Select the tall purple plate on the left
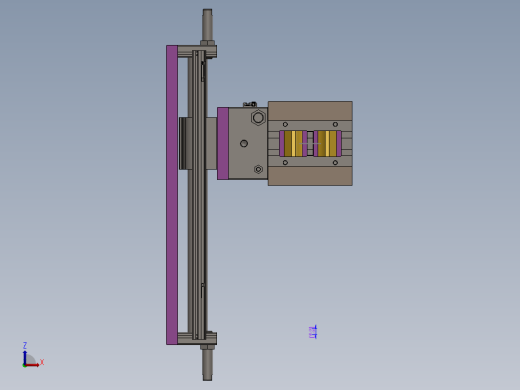520x390 pixels. [x=172, y=195]
